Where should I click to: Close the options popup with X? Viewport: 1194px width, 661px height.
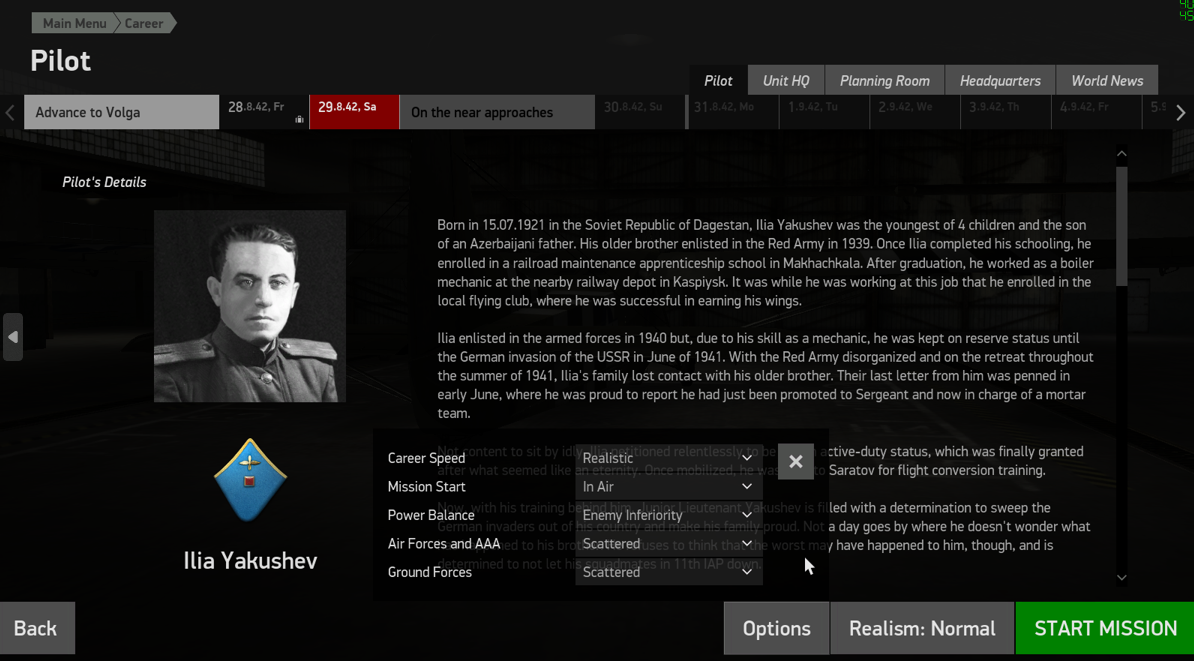pyautogui.click(x=796, y=461)
